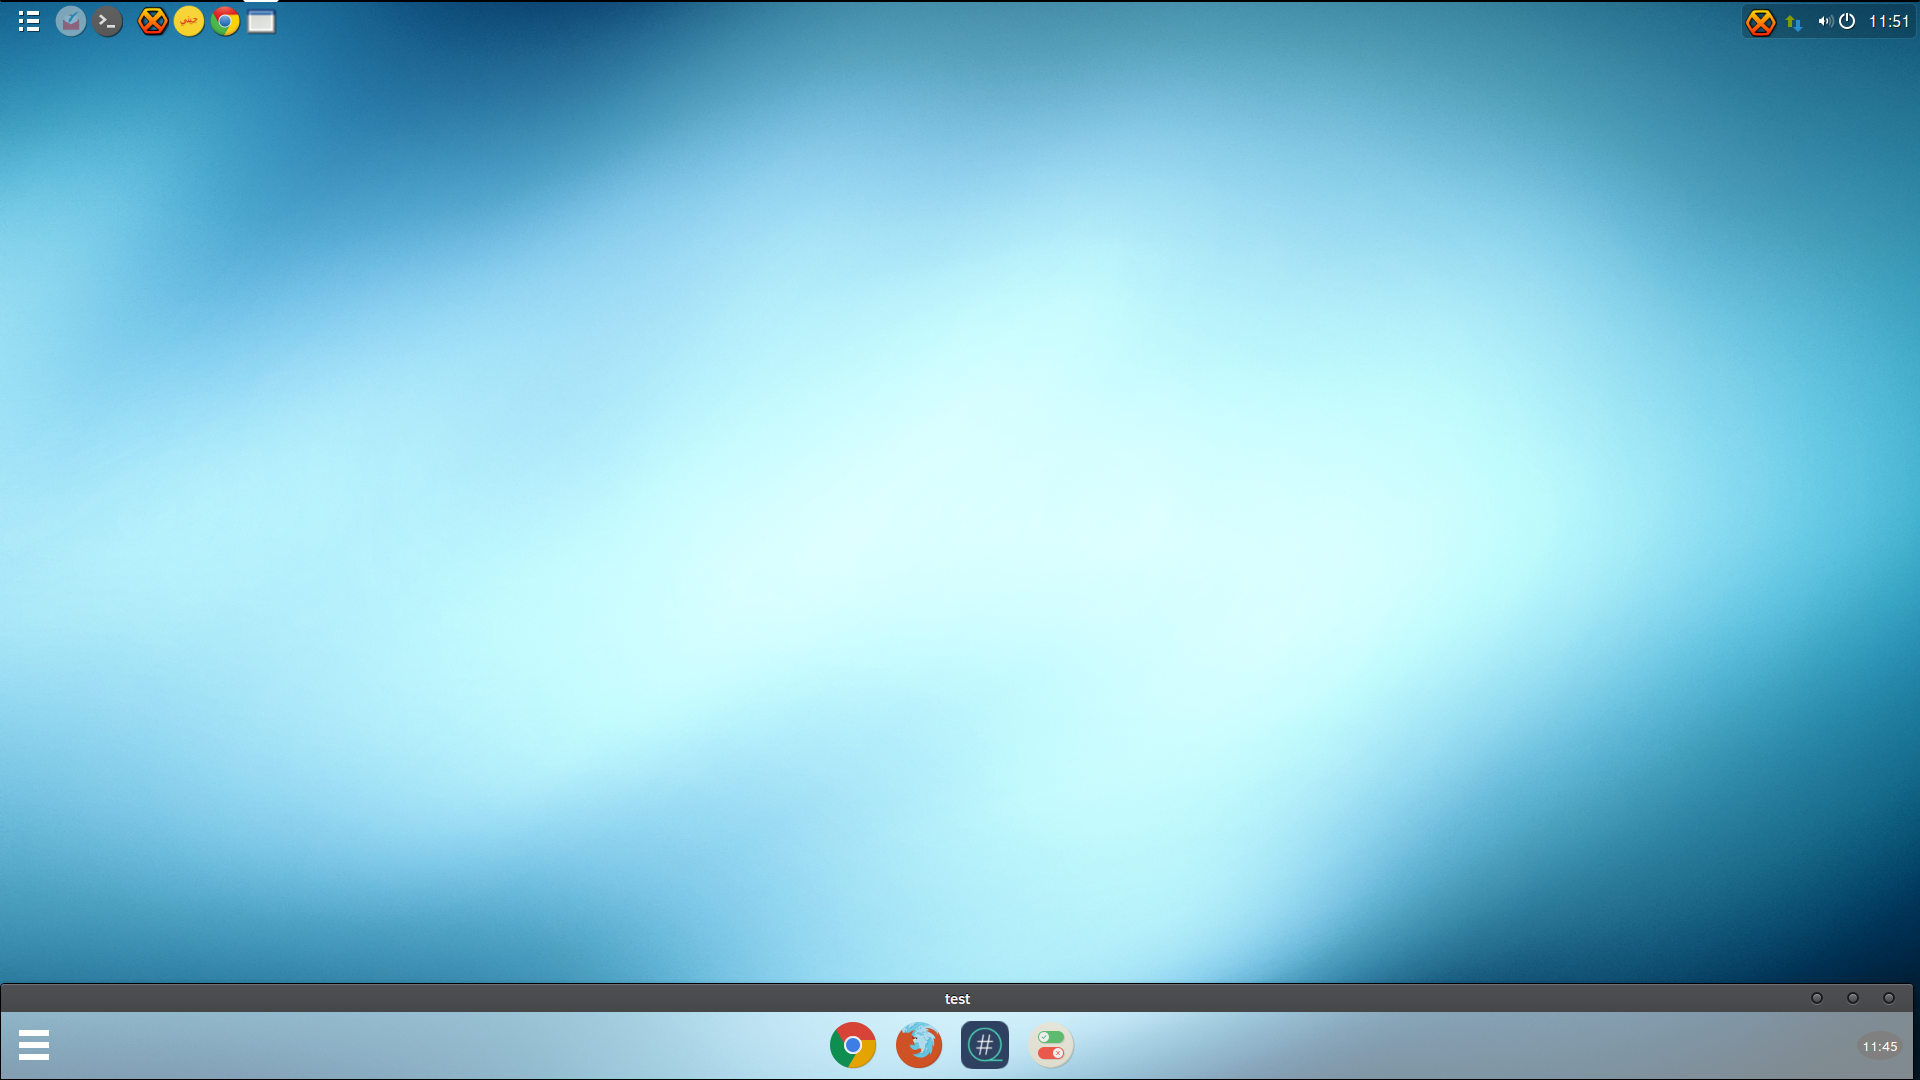Launch Chrome from the test window dock
This screenshot has height=1080, width=1920.
(853, 1045)
